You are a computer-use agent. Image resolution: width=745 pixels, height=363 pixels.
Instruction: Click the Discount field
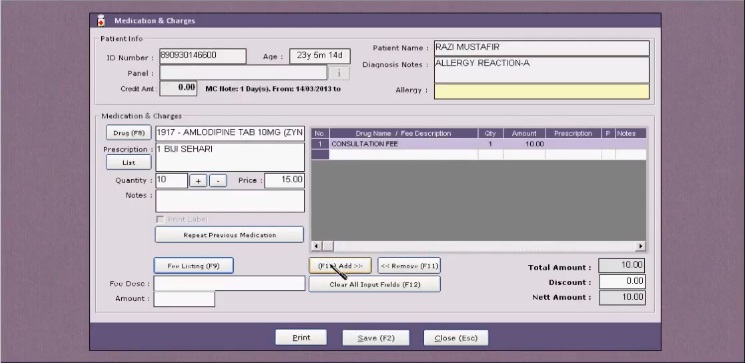coord(622,281)
